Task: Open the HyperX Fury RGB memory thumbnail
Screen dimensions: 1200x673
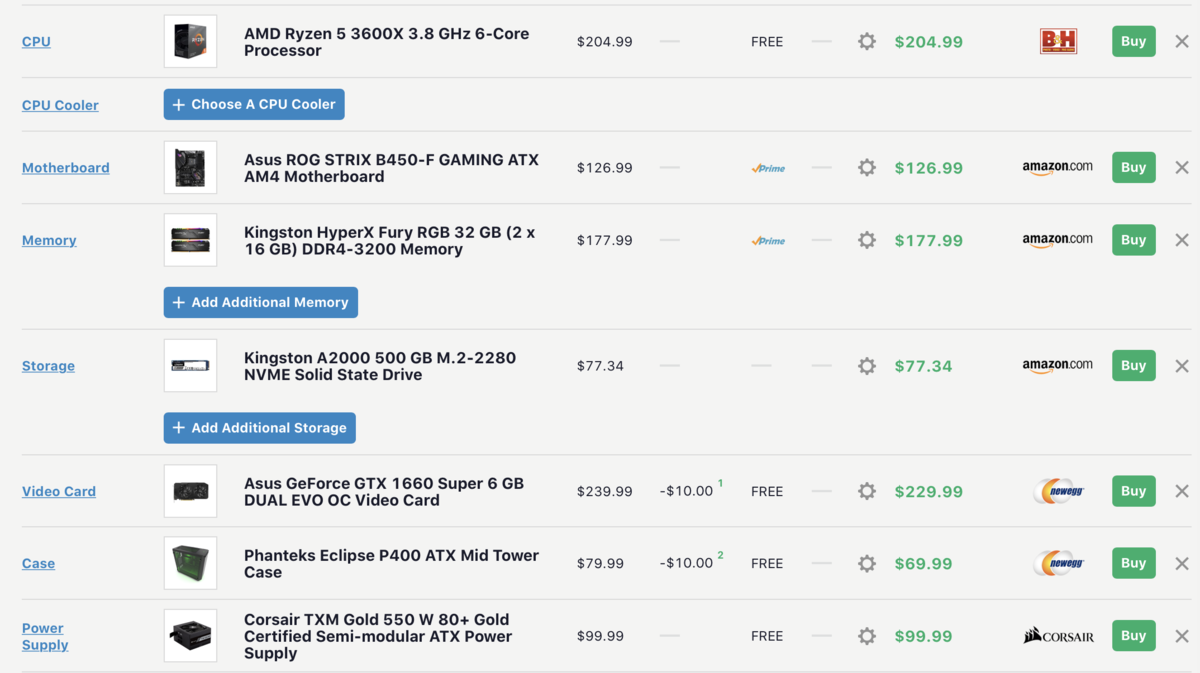Action: click(x=190, y=240)
